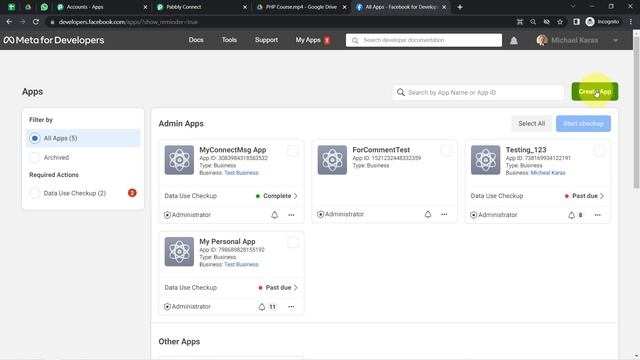Click the Select All button
Viewport: 640px width, 360px height.
click(531, 124)
